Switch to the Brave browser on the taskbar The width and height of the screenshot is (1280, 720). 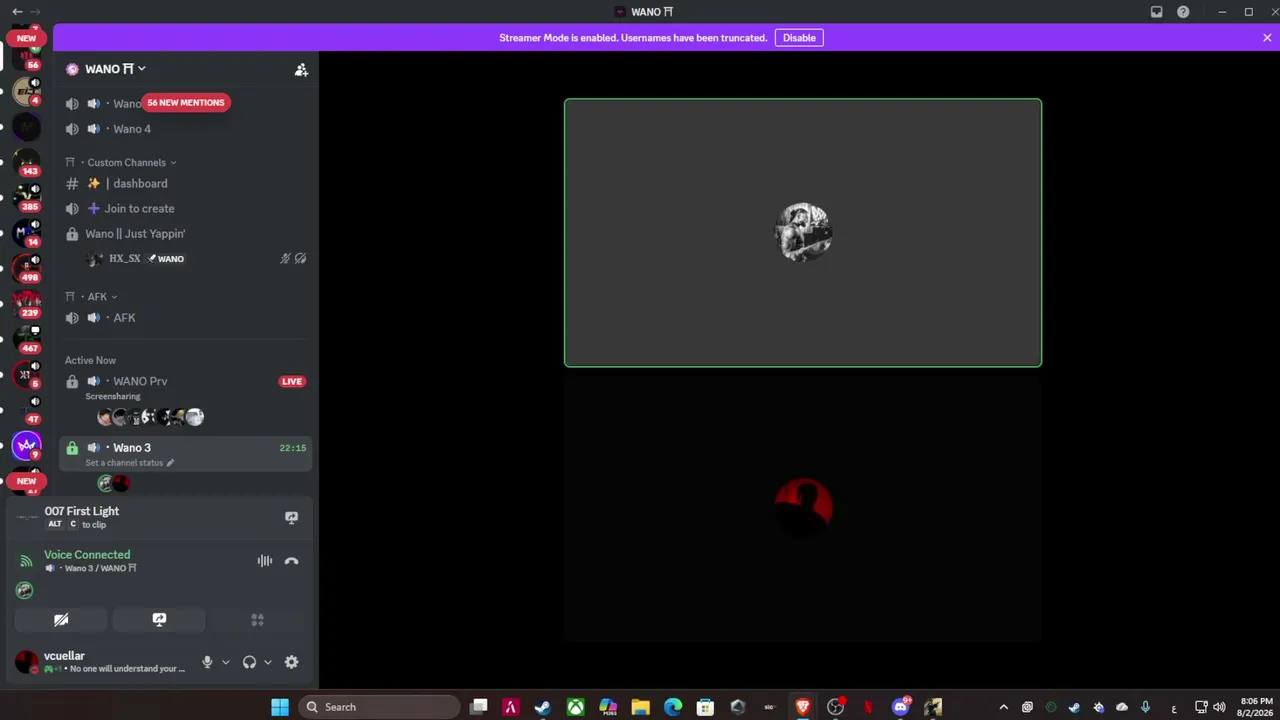click(x=802, y=707)
